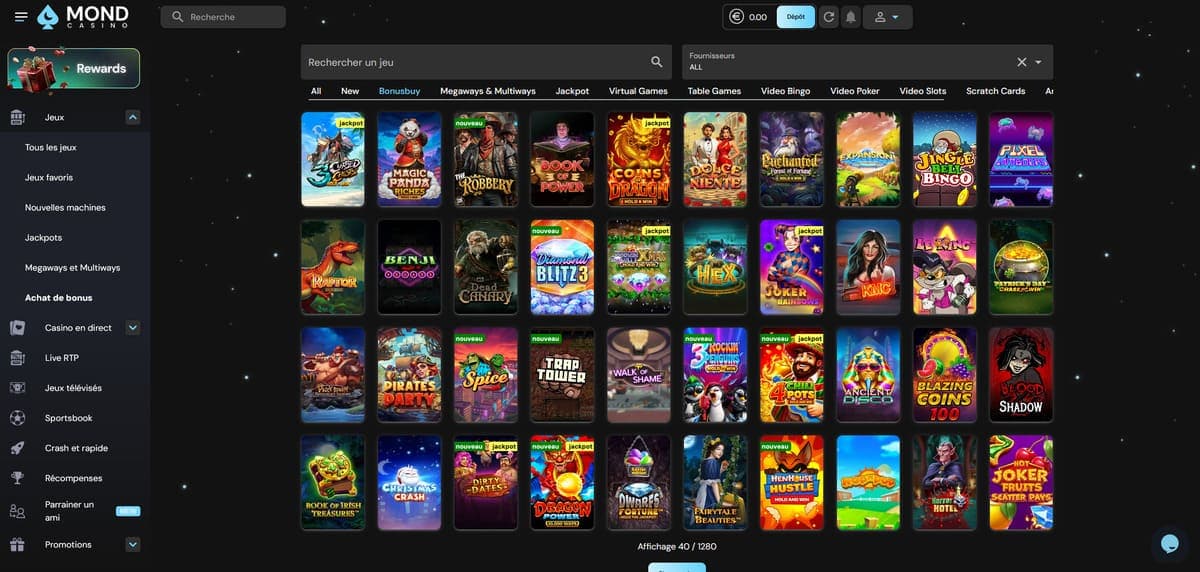The width and height of the screenshot is (1200, 572).
Task: Open Jackpots in sidebar
Action: click(x=43, y=238)
